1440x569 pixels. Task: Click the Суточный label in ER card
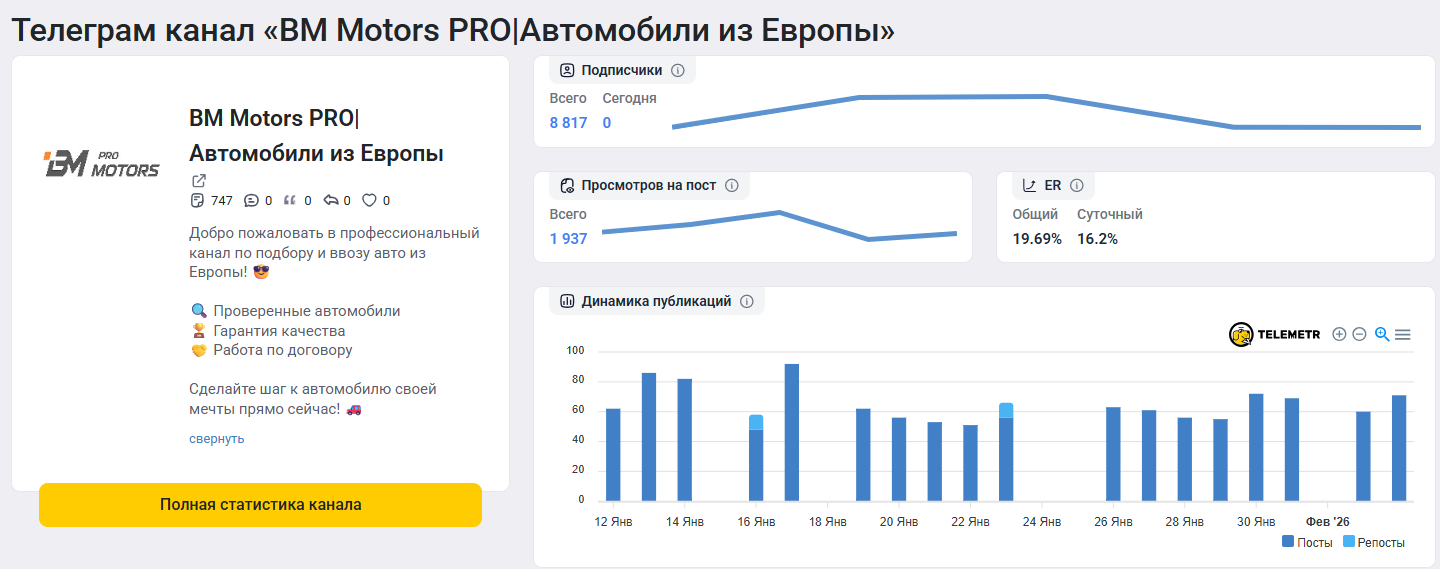coord(1110,214)
